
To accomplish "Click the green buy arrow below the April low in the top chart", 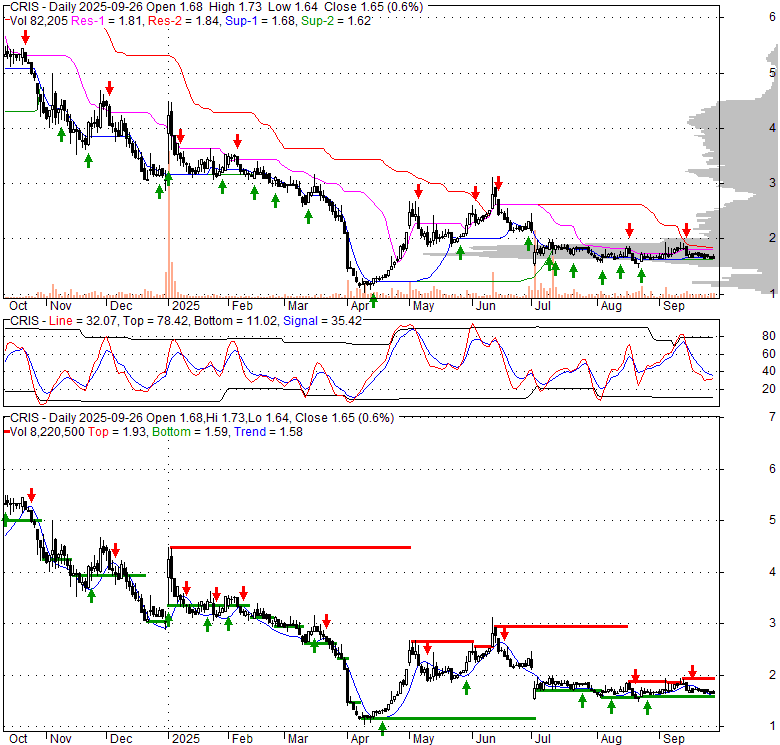I will click(374, 300).
